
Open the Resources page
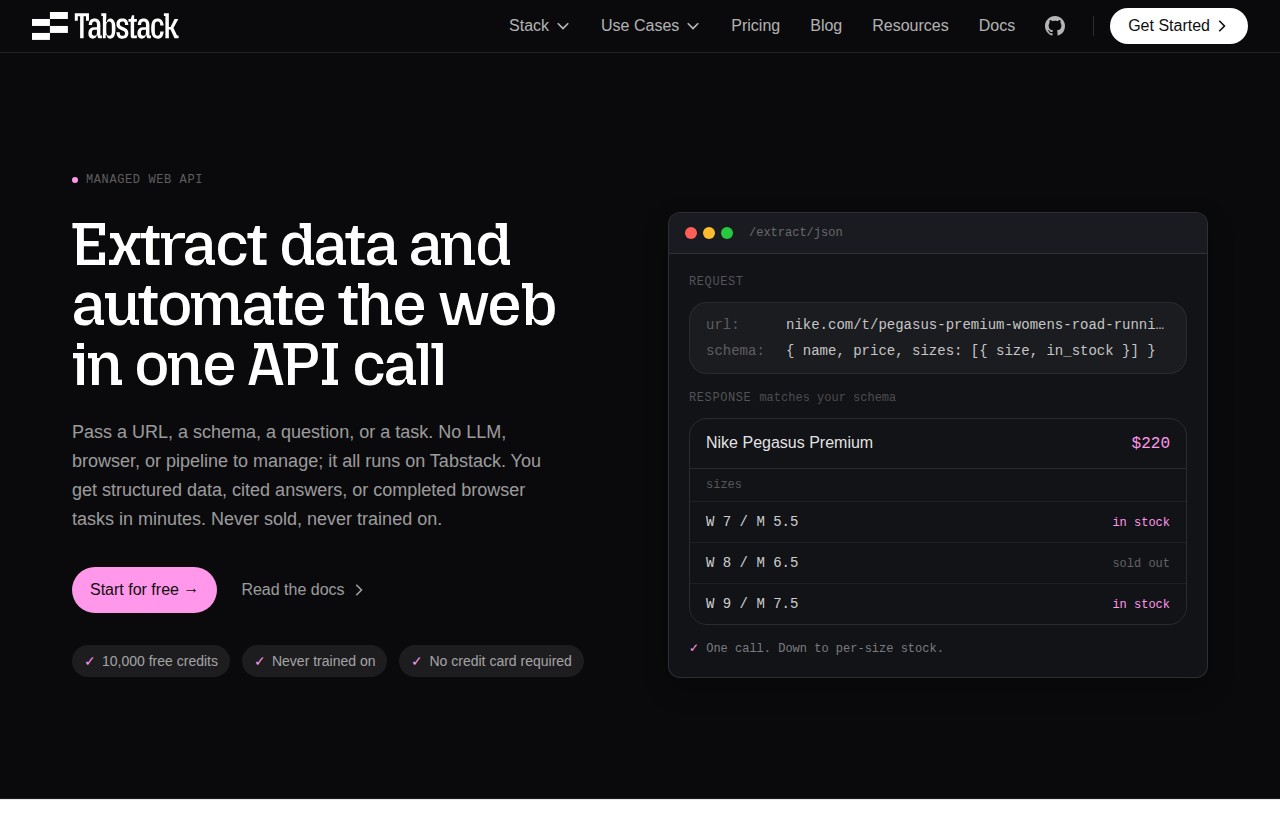tap(910, 26)
